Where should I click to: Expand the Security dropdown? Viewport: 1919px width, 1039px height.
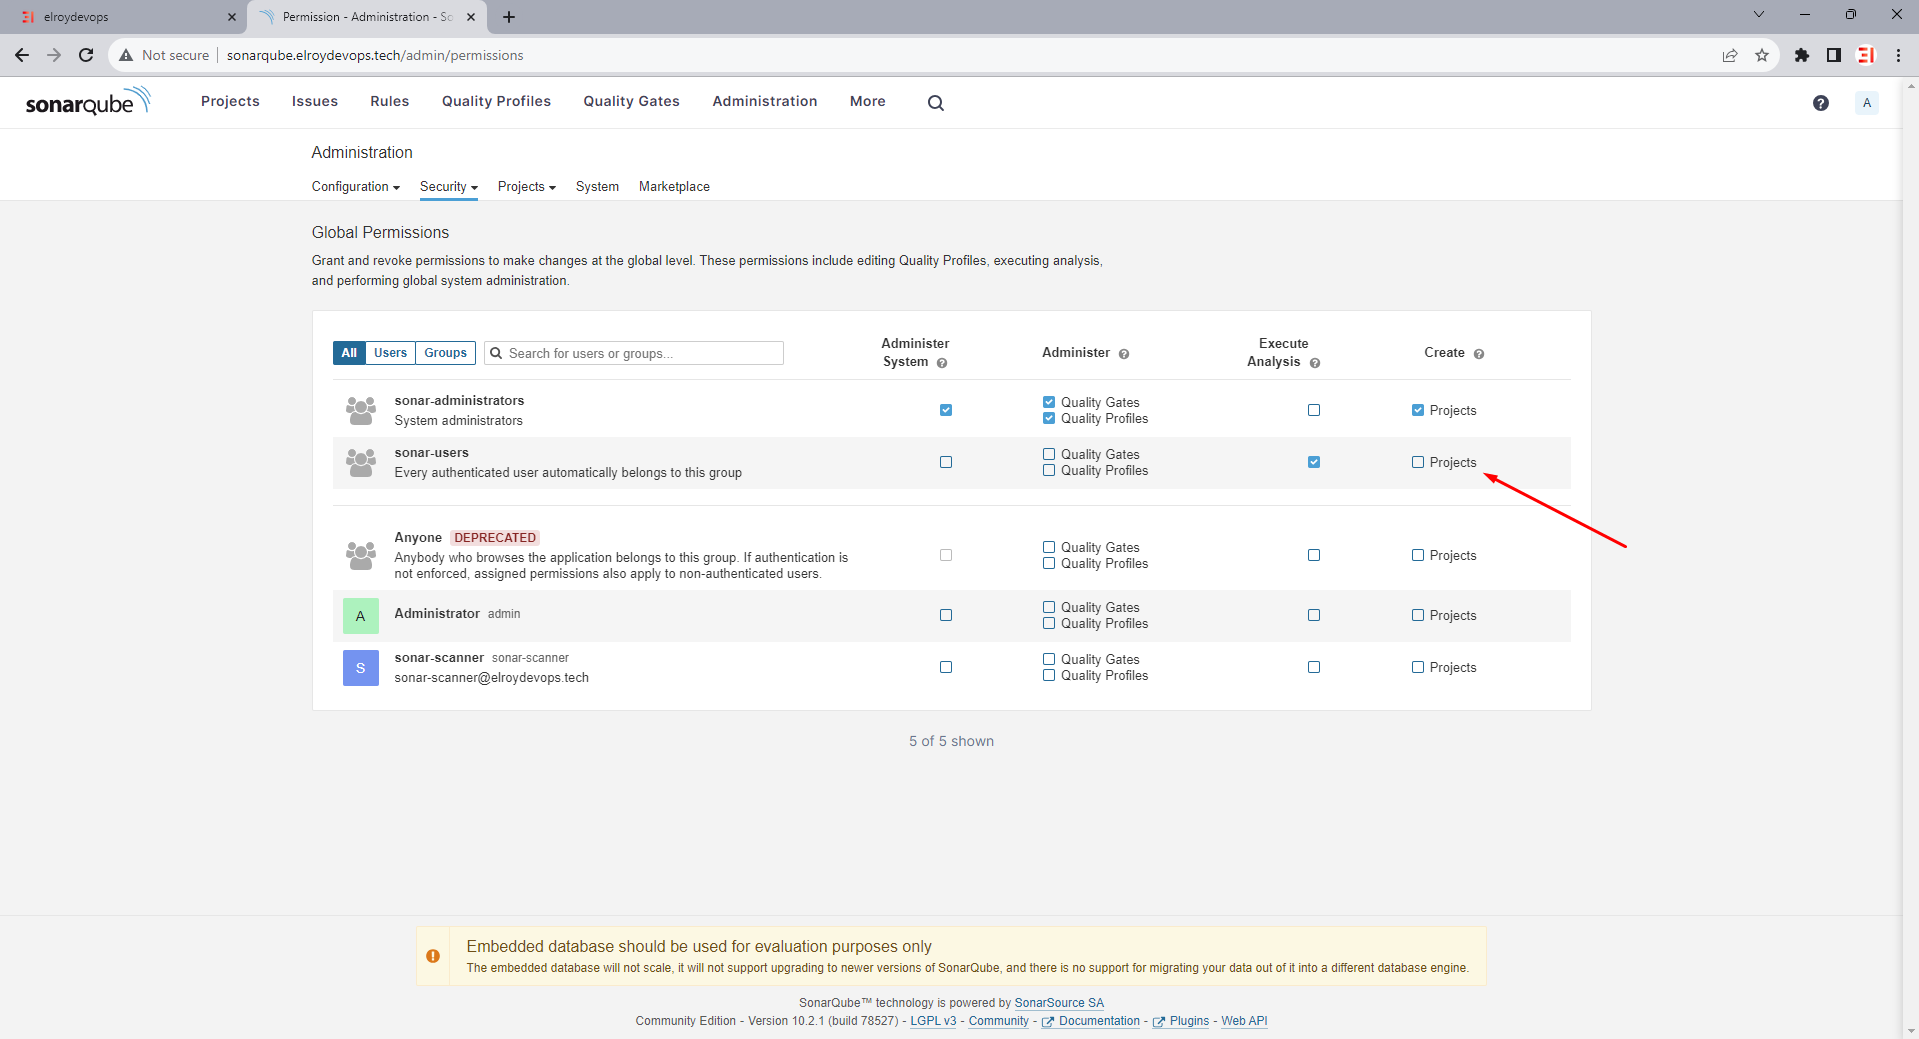pyautogui.click(x=448, y=187)
